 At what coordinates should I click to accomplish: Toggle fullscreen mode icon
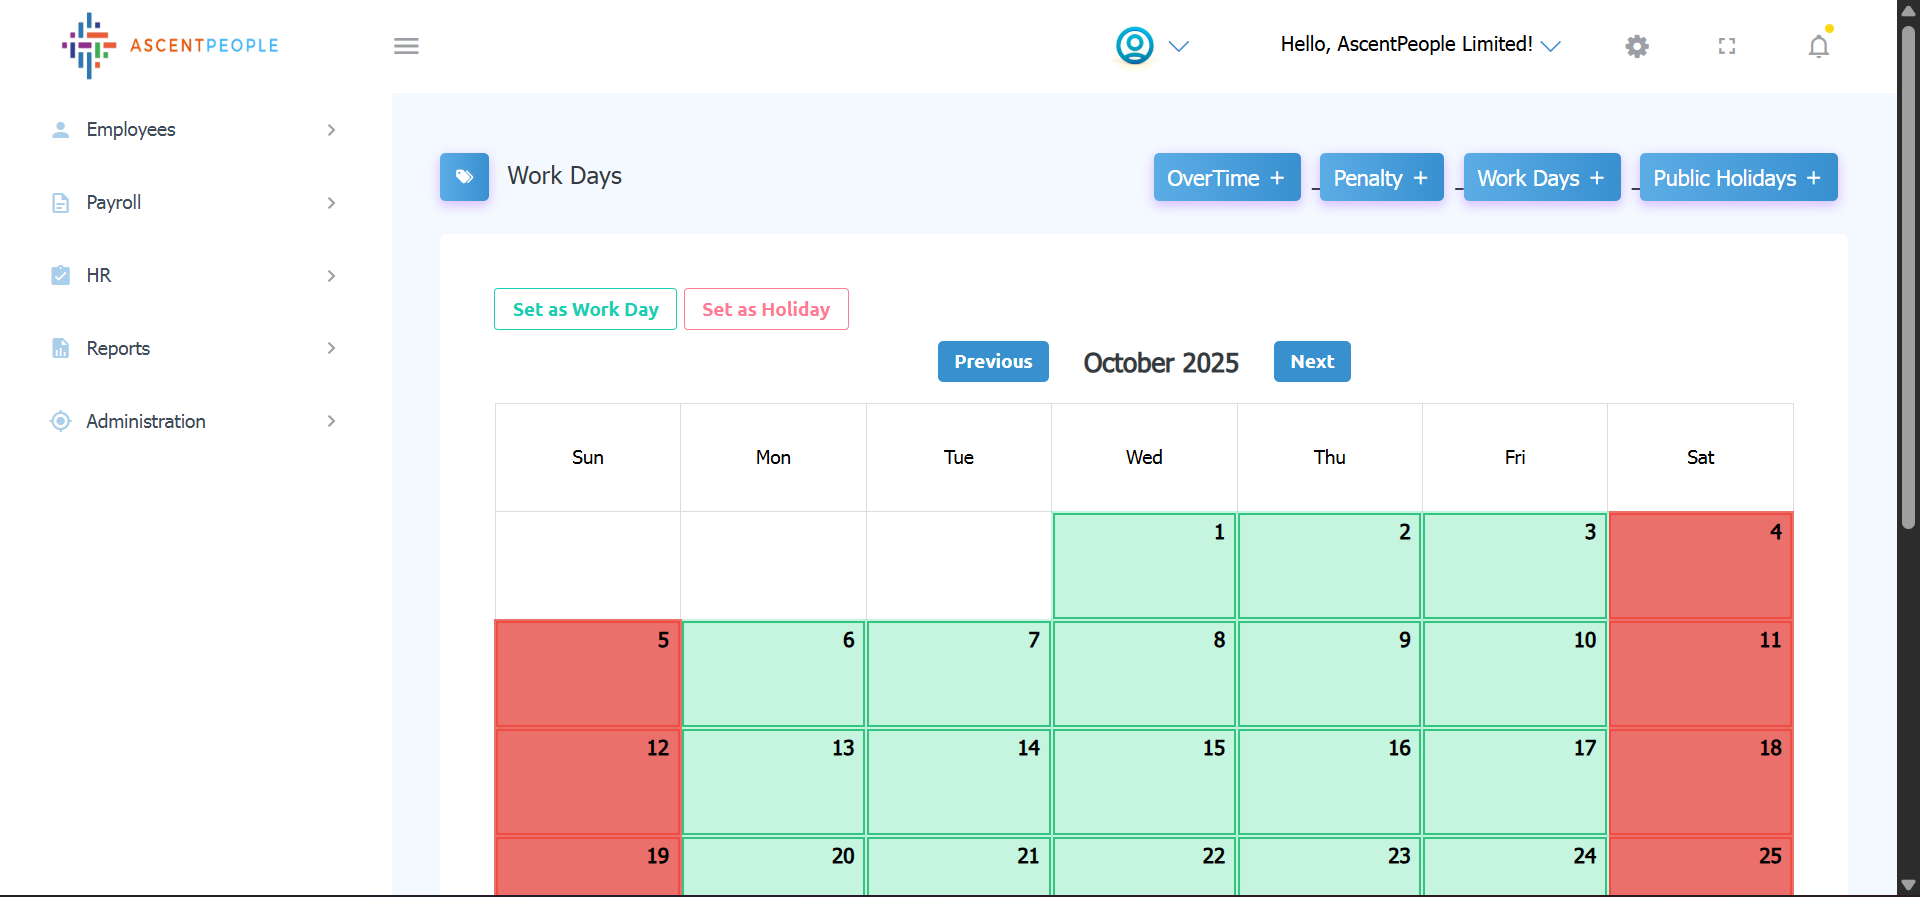pyautogui.click(x=1727, y=46)
